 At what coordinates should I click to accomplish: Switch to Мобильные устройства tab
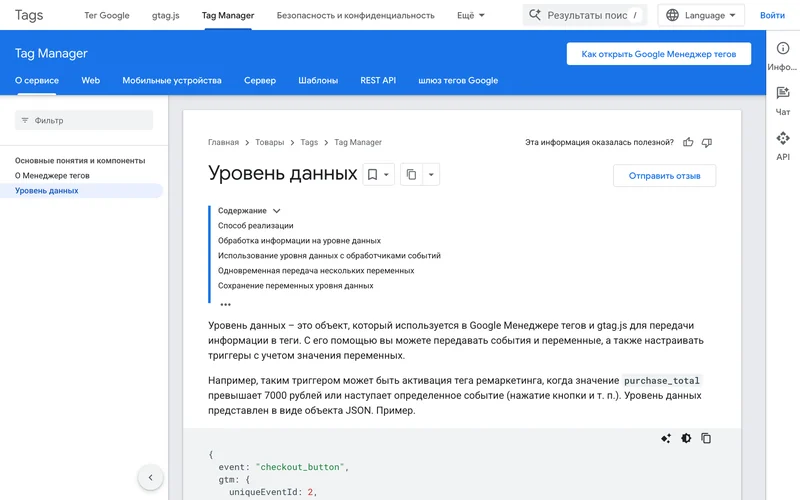172,81
